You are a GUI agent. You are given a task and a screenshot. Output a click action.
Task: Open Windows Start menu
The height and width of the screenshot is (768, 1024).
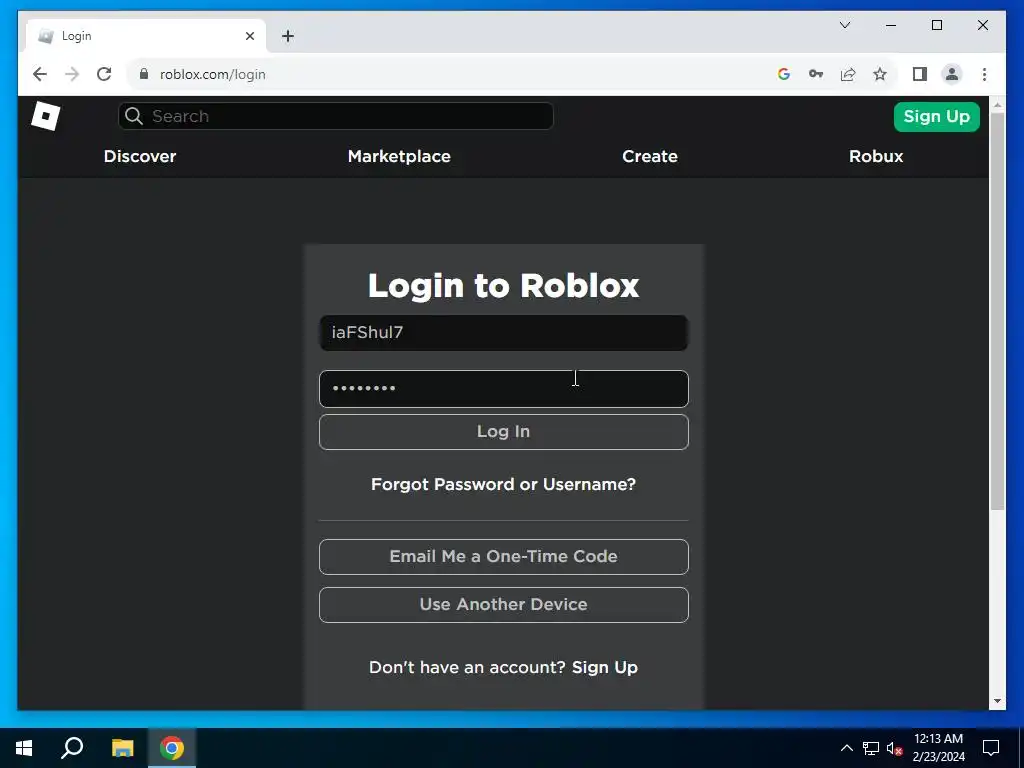[x=24, y=748]
